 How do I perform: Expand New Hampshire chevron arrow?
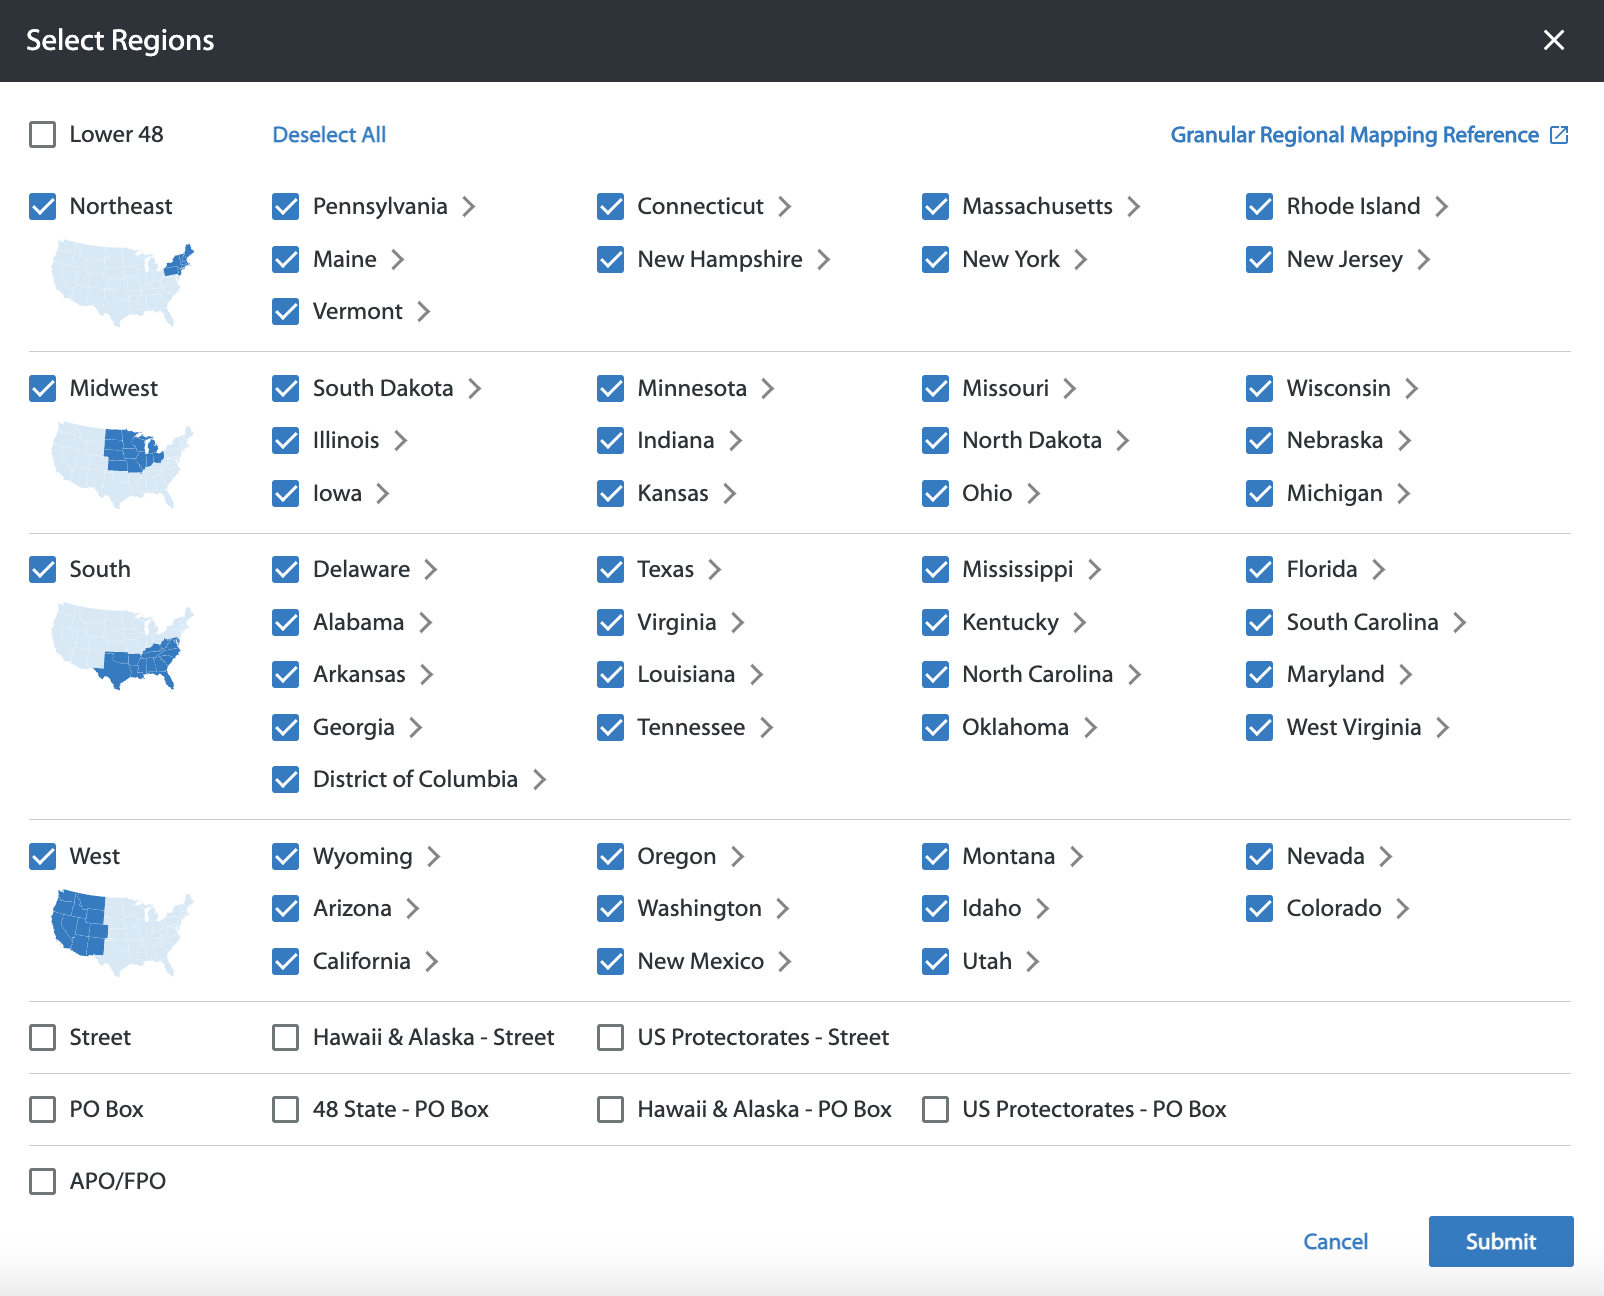pyautogui.click(x=824, y=259)
